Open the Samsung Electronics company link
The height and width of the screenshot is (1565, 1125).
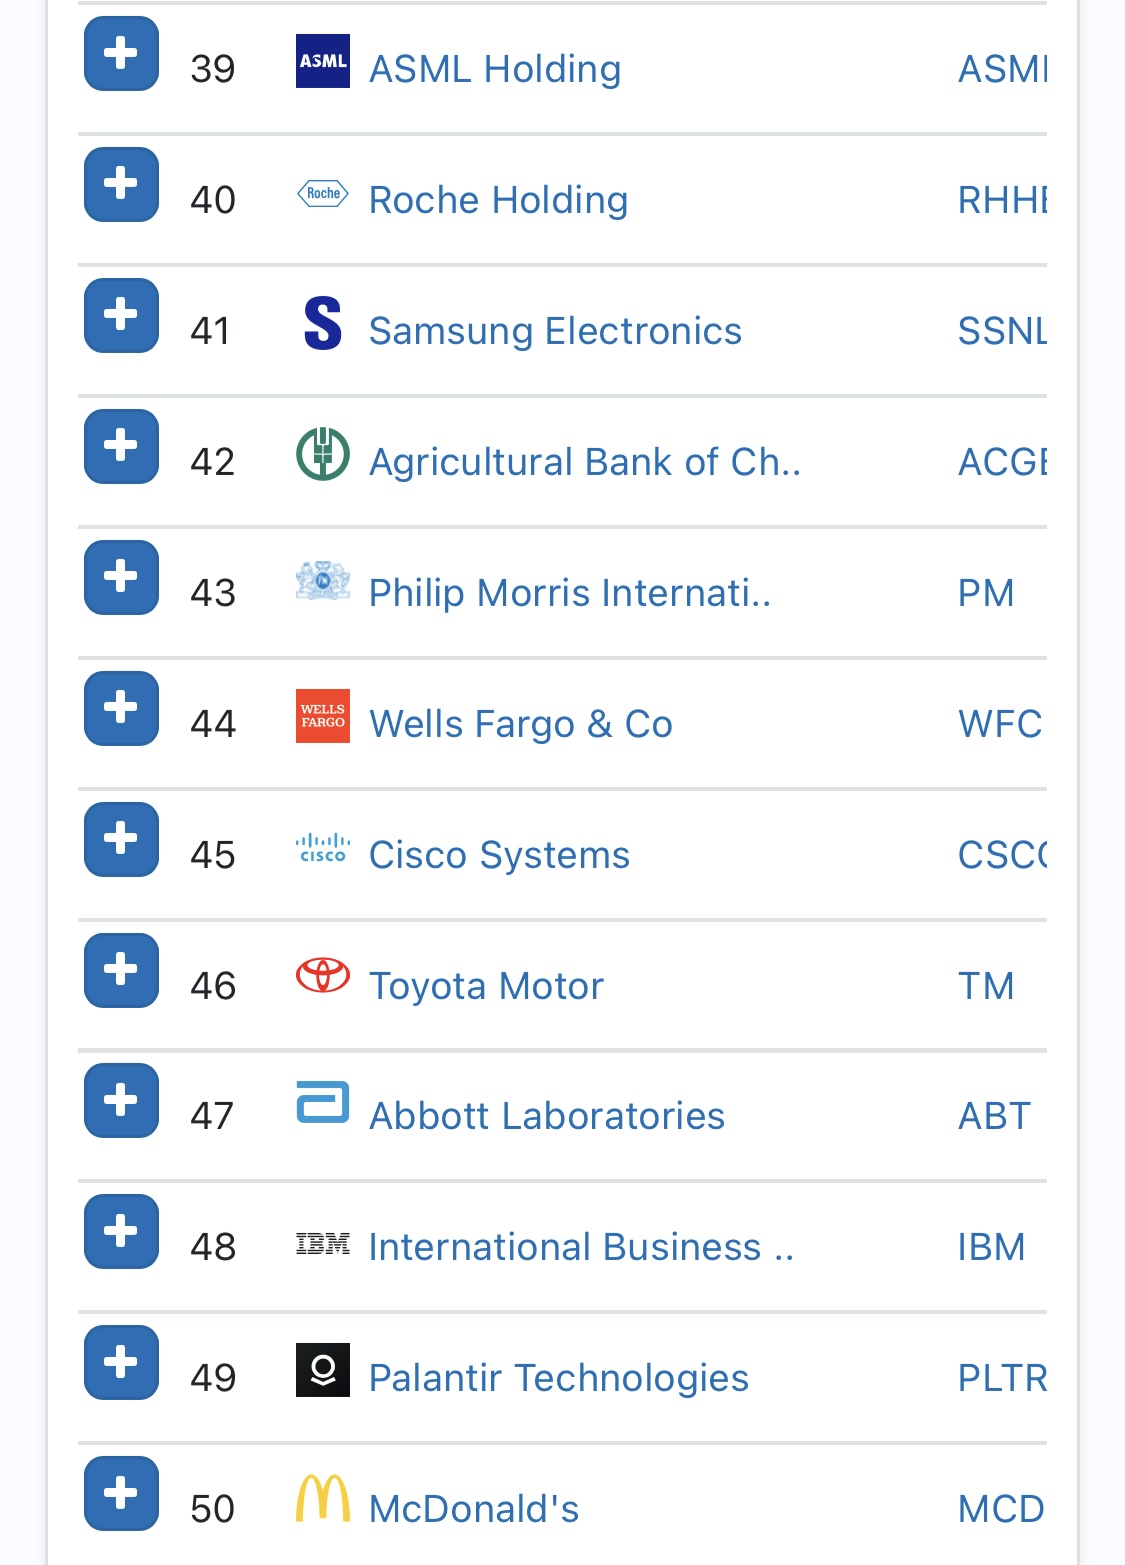(555, 331)
